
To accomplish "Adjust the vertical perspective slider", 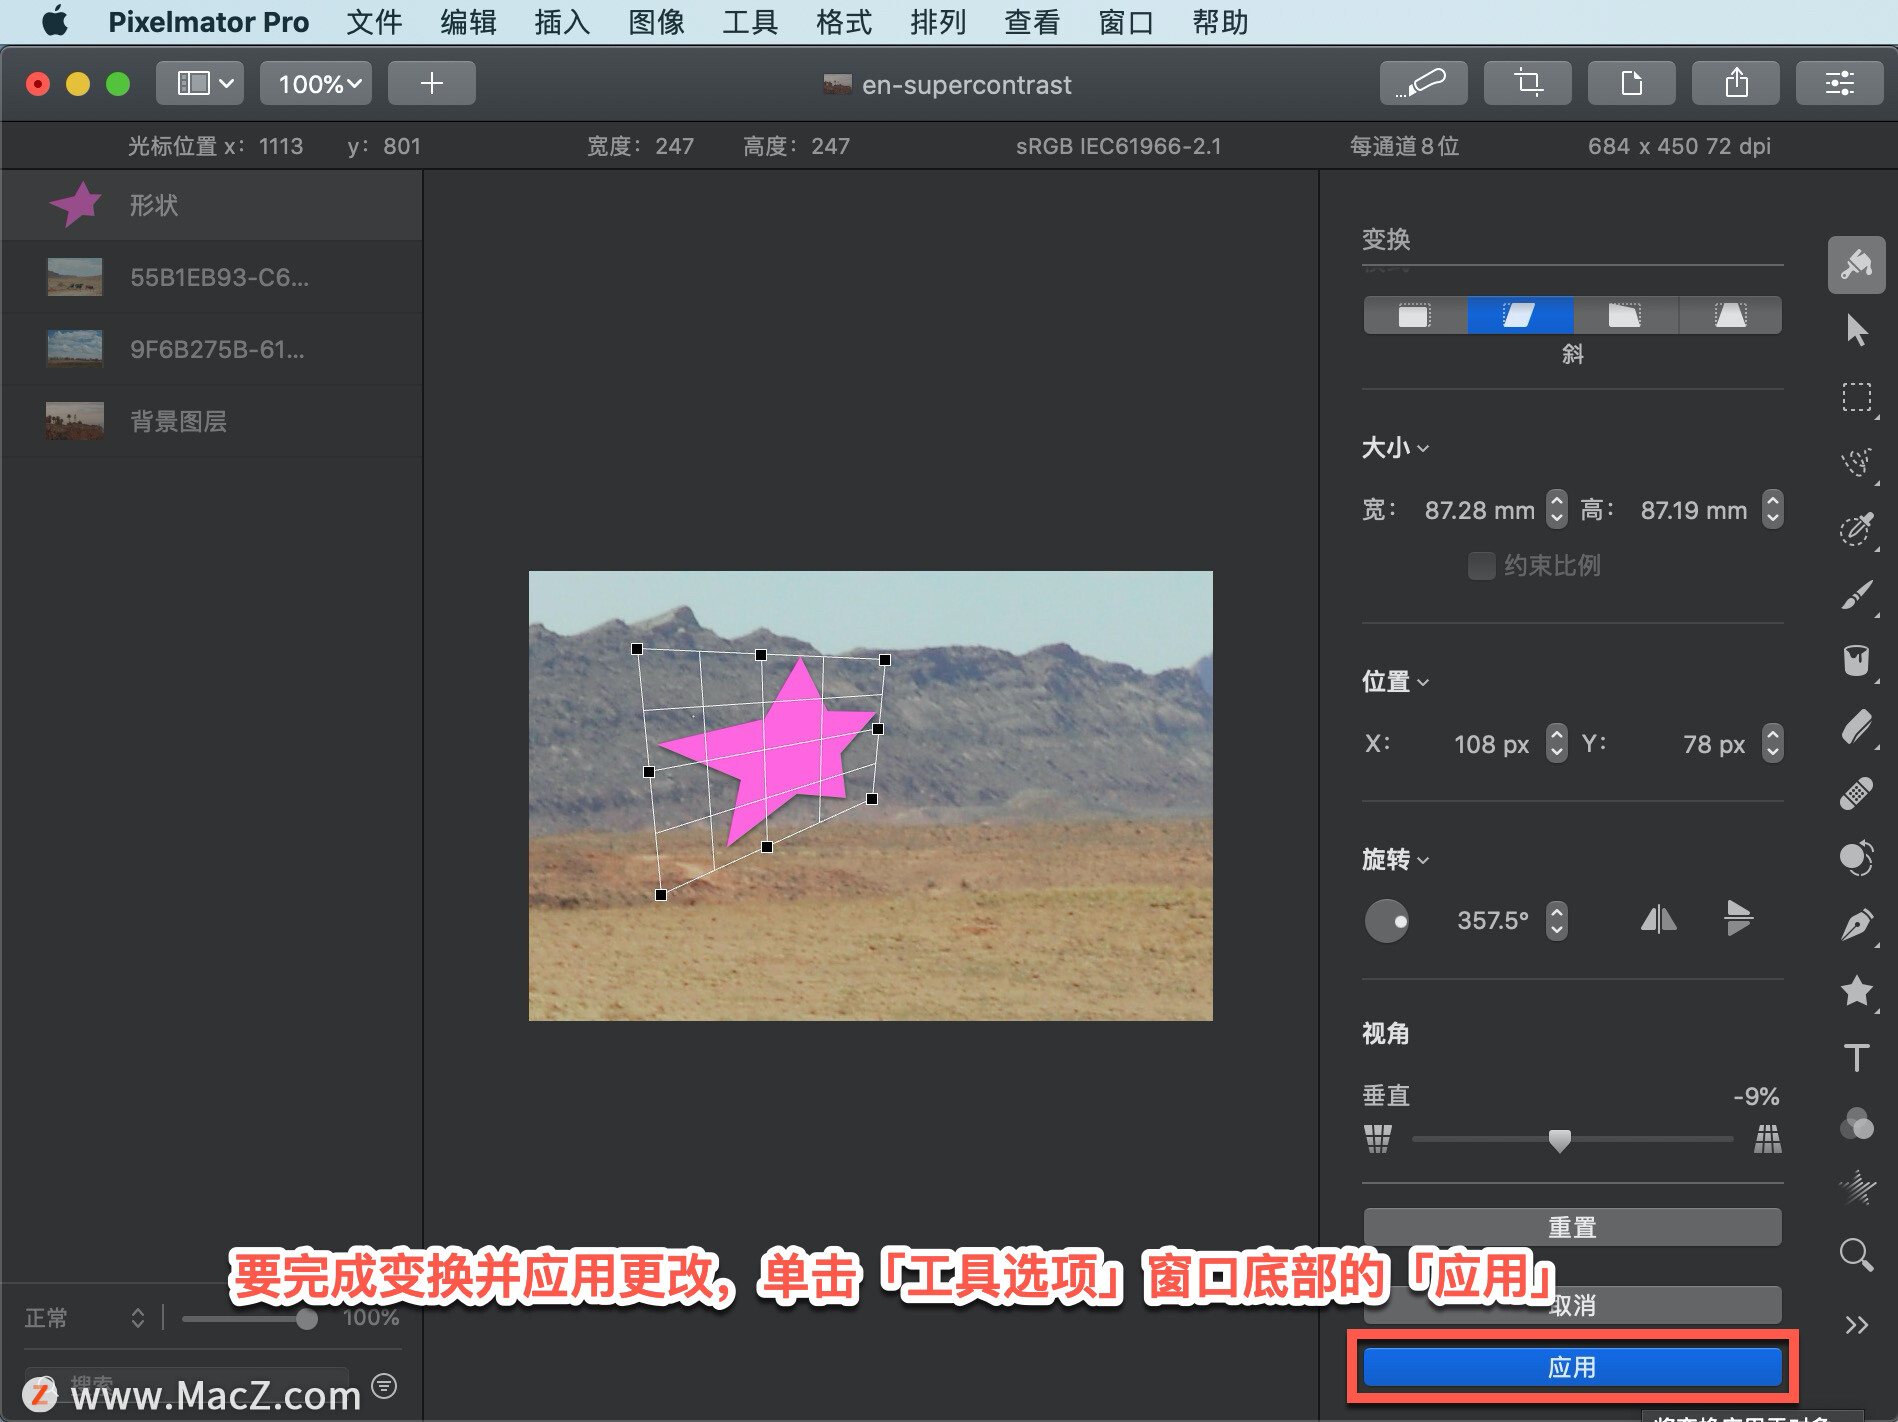I will click(x=1559, y=1140).
